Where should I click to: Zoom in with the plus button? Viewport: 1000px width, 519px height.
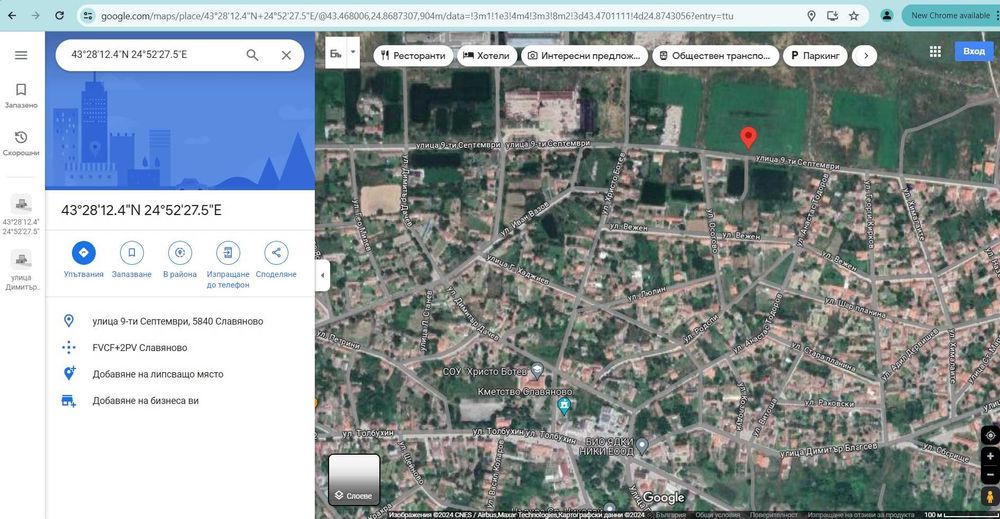990,457
